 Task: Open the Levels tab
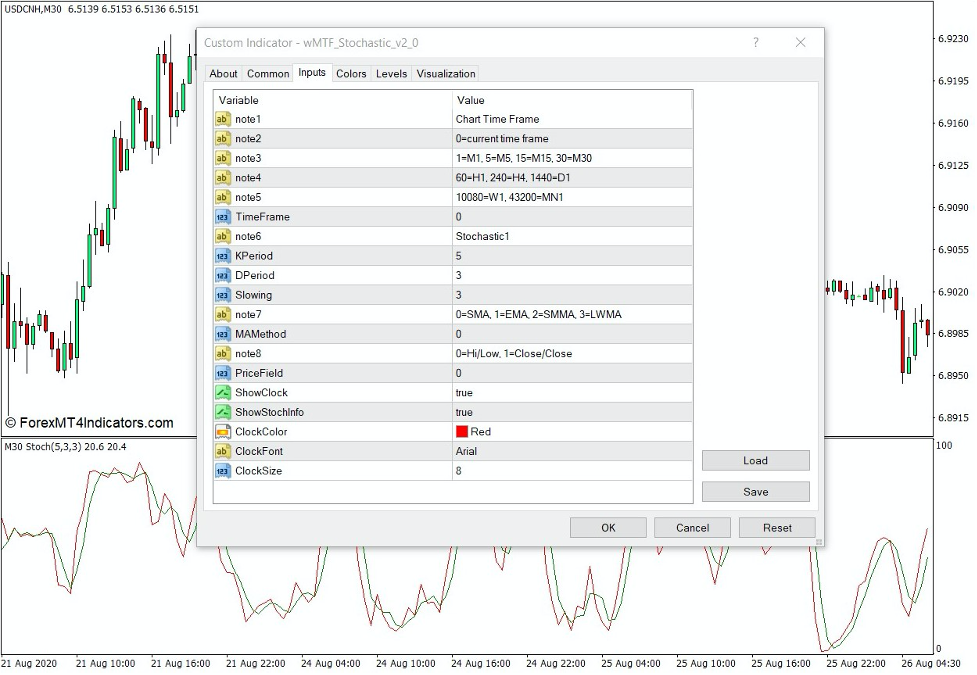[391, 73]
